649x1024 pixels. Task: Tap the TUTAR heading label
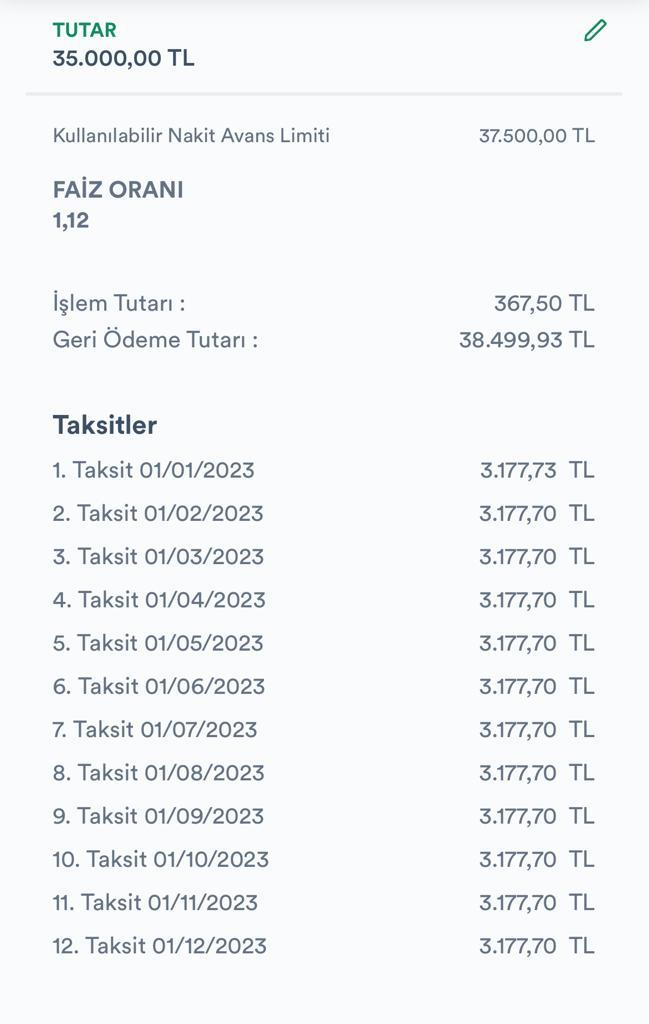84,30
